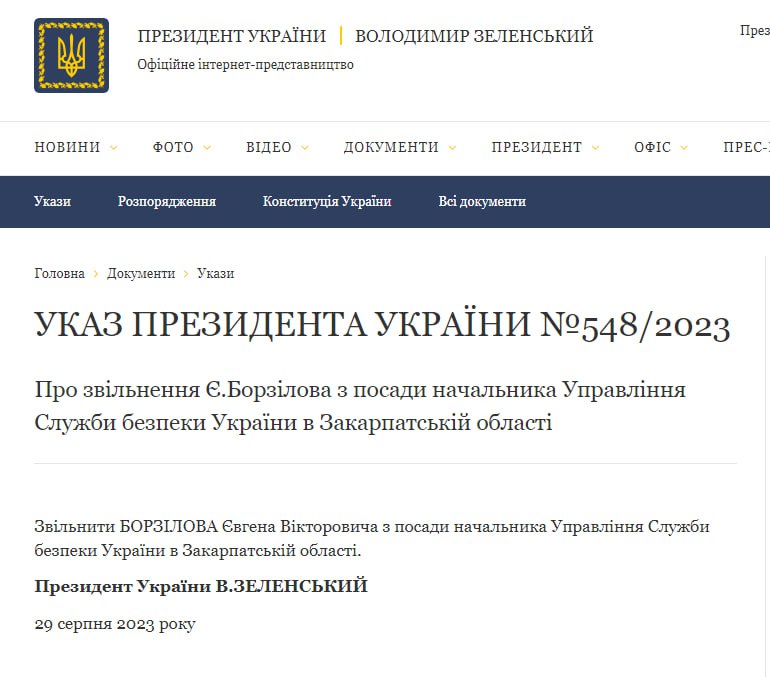Click the Ukrainian trident emblem logo

71,55
